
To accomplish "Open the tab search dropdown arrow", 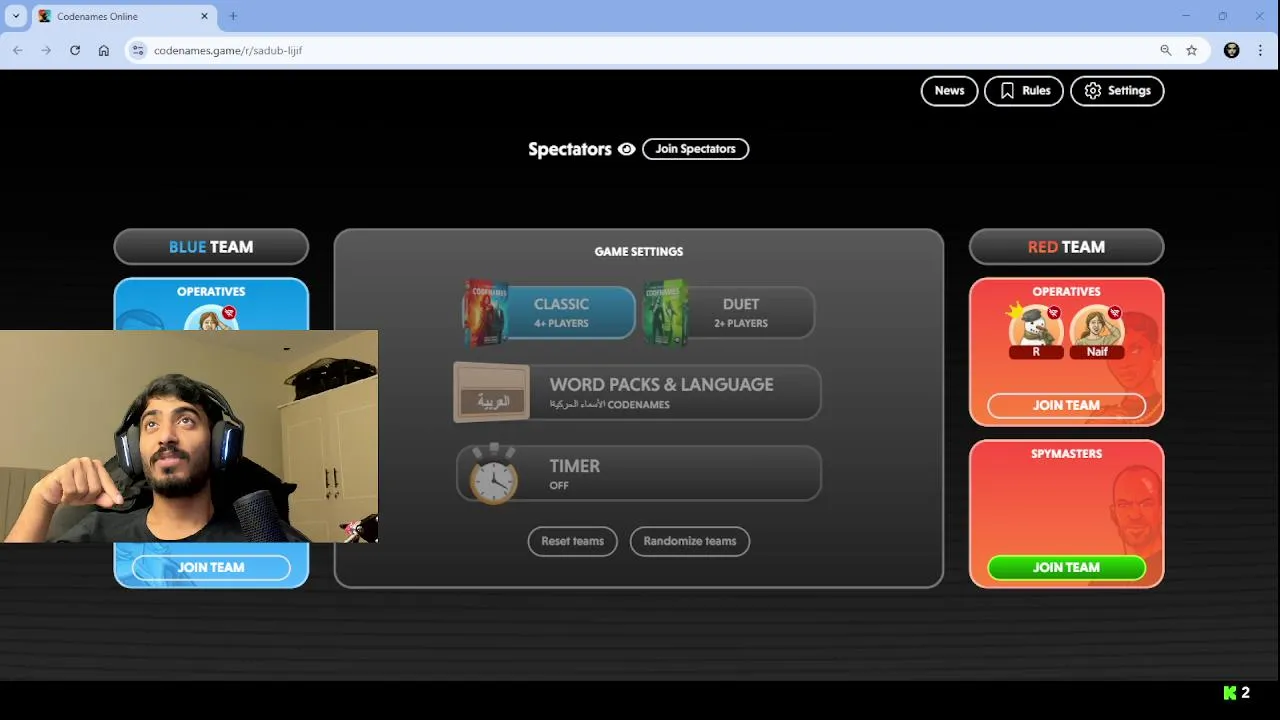I will [16, 17].
